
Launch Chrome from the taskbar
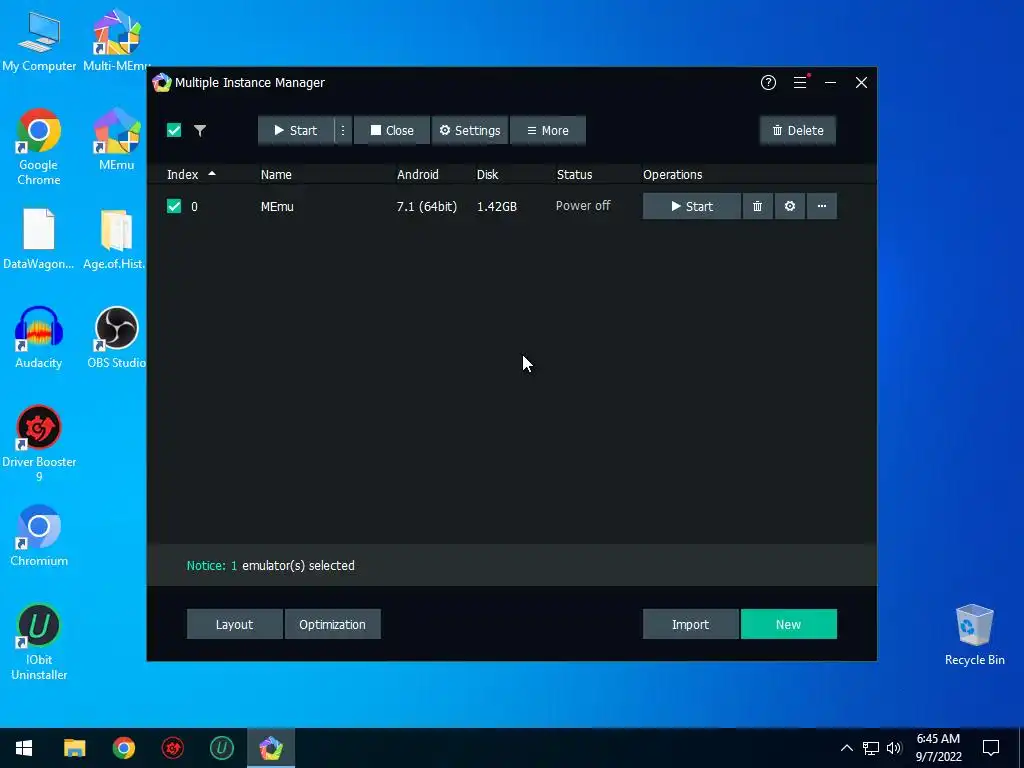tap(123, 748)
